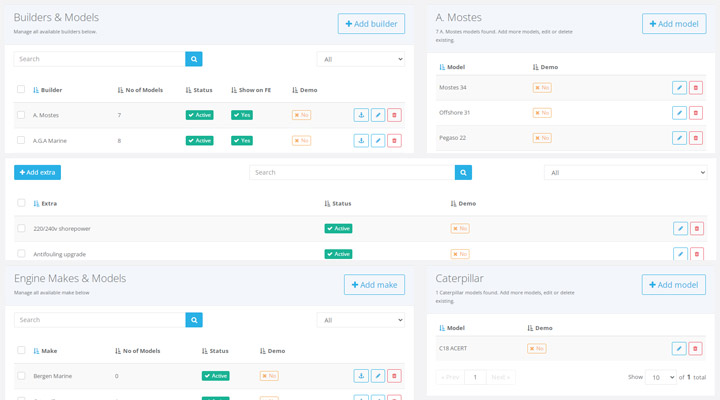
Task: Click the No demo badge for Offshore 31
Action: [542, 113]
